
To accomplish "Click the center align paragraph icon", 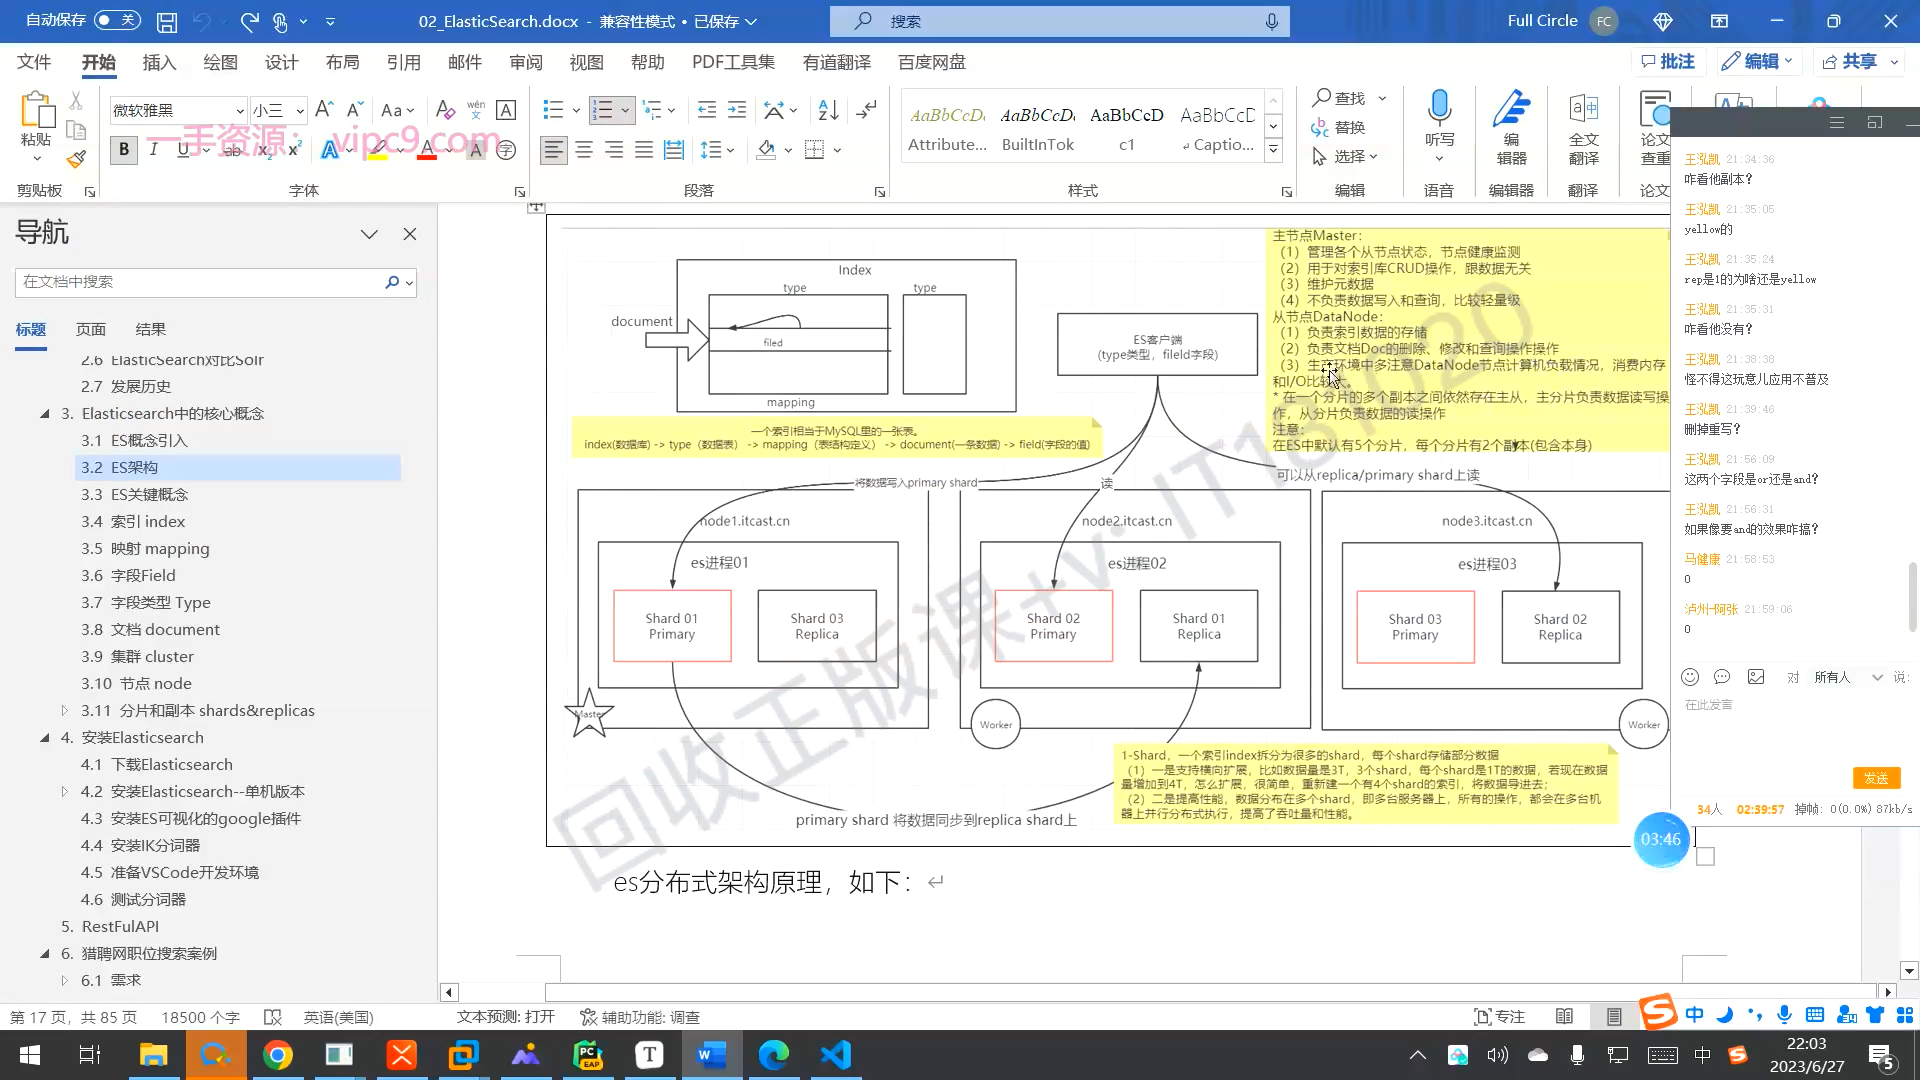I will point(584,150).
